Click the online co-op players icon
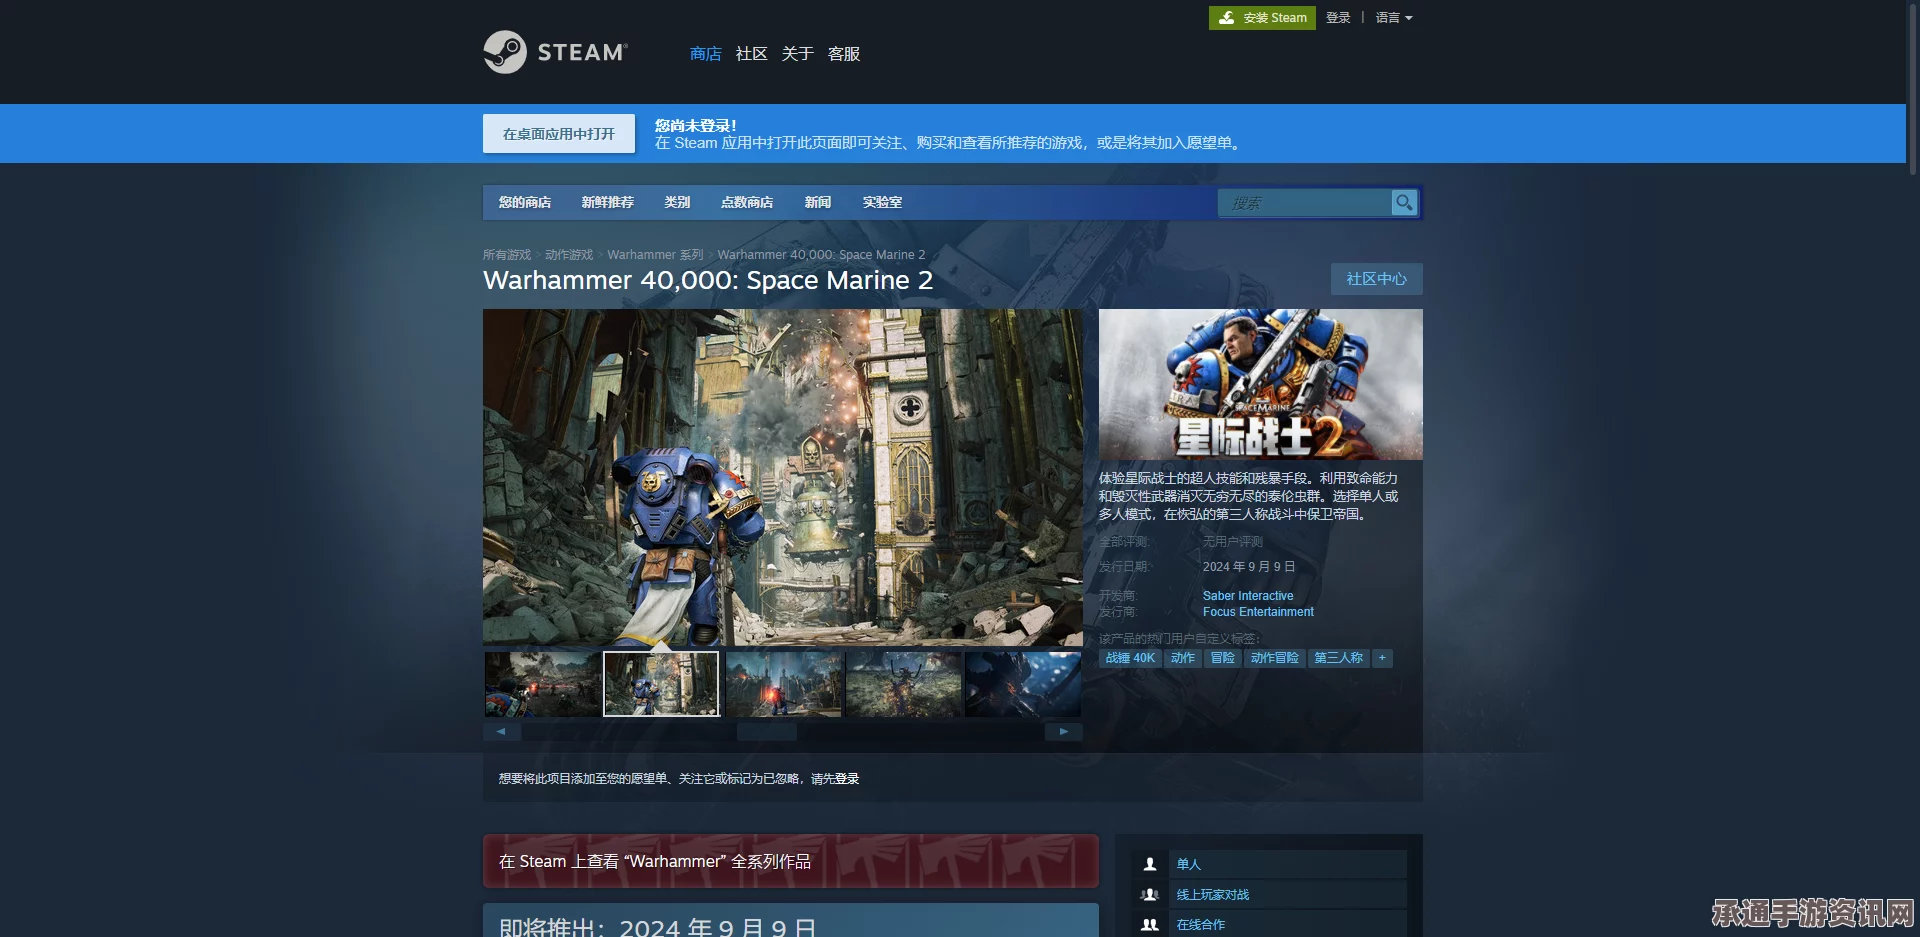 coord(1150,924)
